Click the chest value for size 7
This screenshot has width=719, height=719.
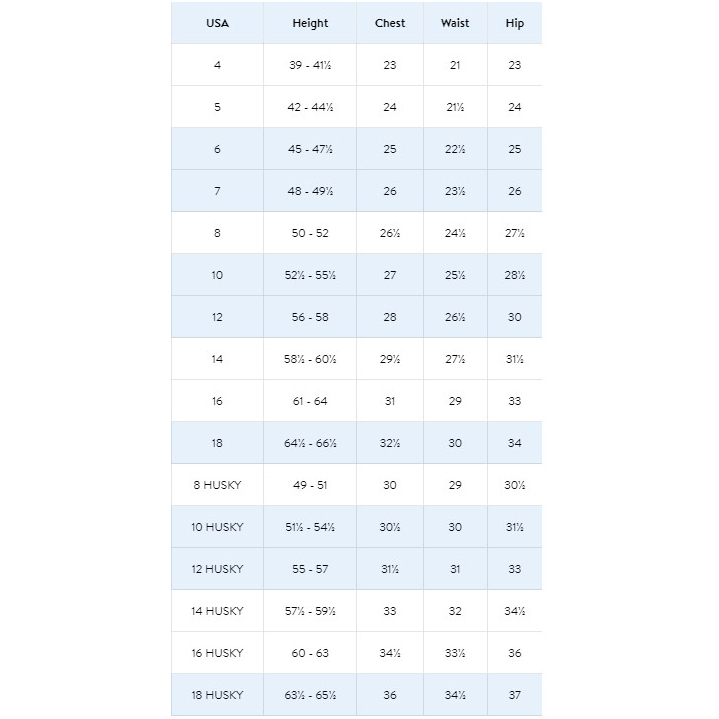(x=390, y=191)
